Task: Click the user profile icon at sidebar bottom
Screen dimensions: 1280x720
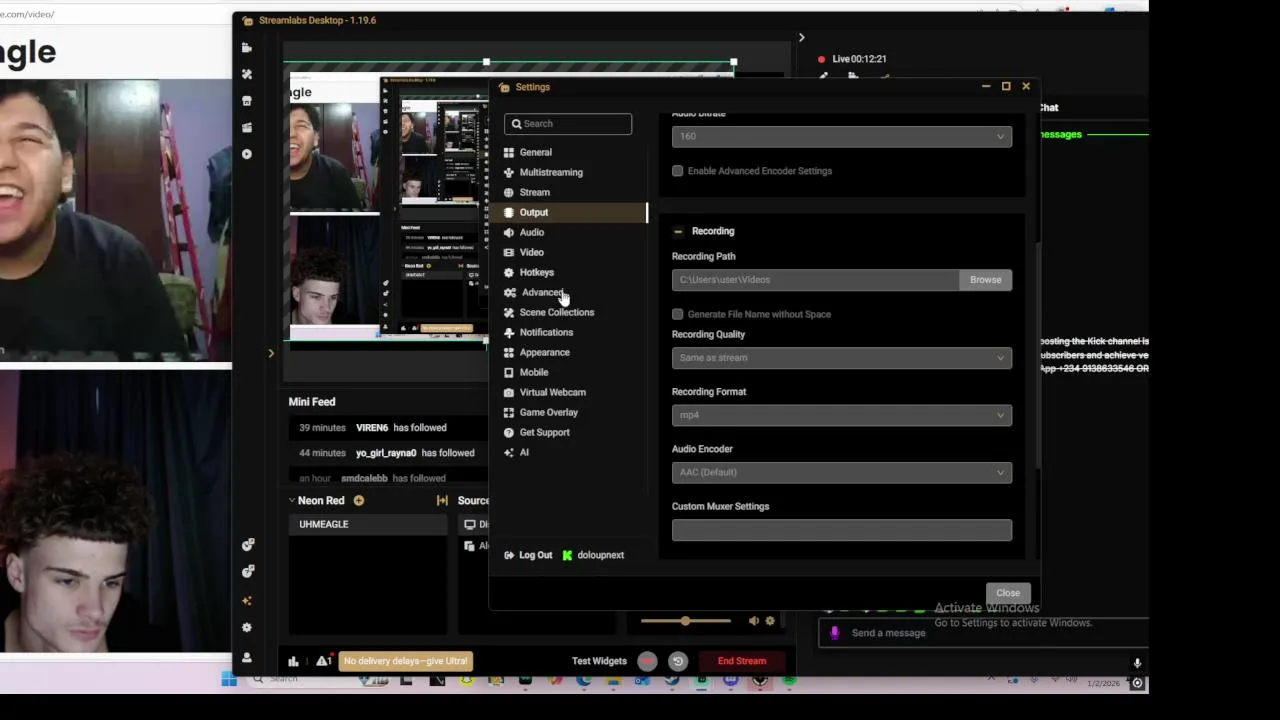Action: point(247,657)
